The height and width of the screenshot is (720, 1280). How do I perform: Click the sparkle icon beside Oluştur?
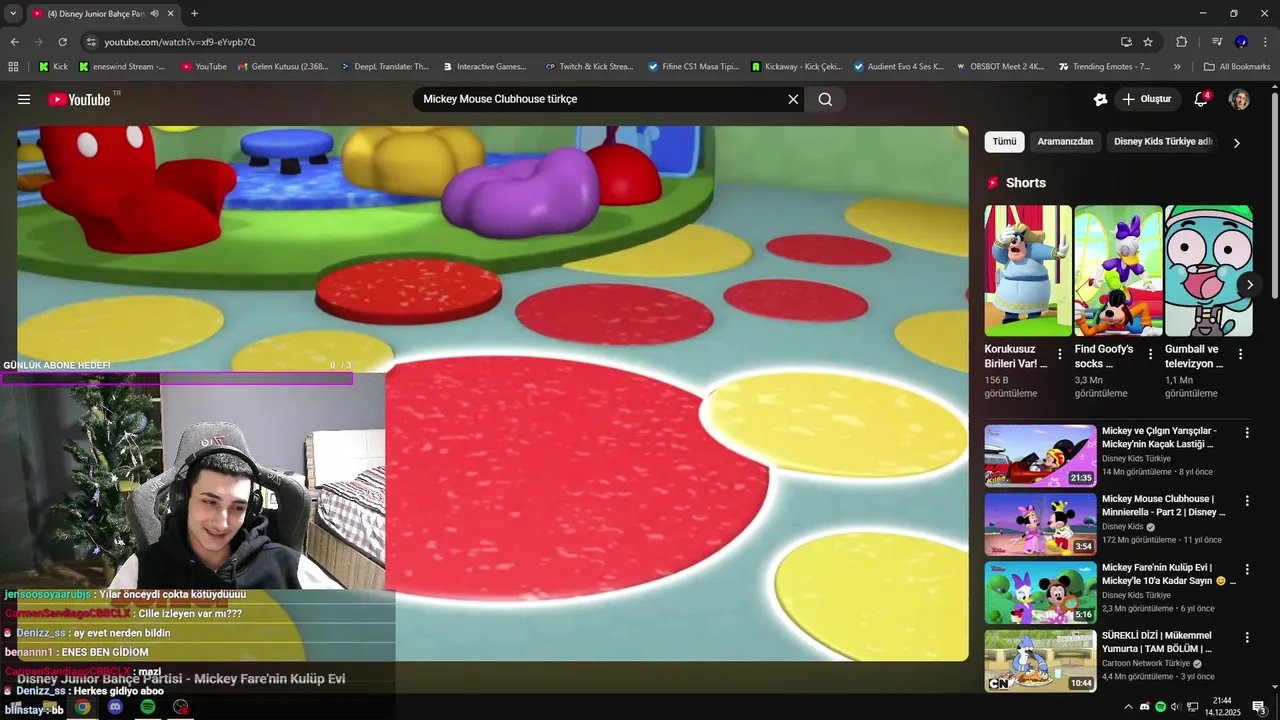[x=1100, y=99]
